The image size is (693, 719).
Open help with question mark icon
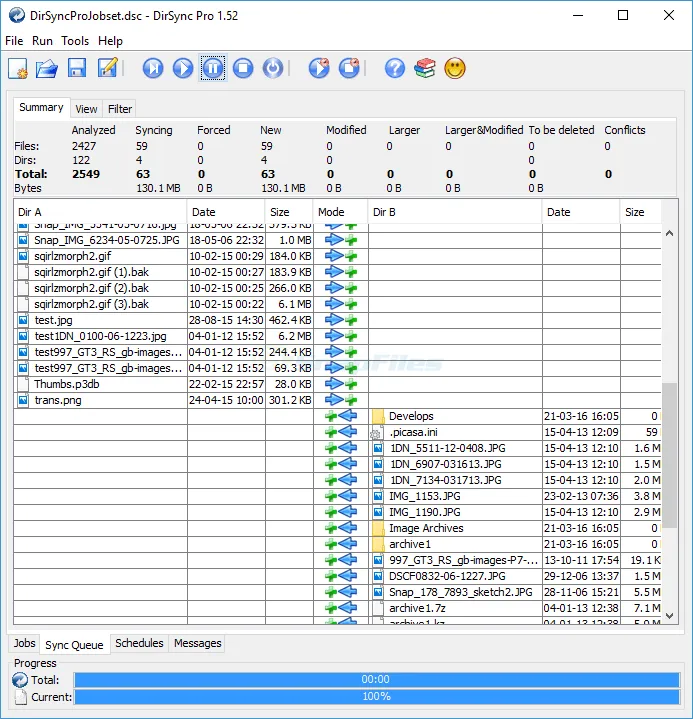(x=395, y=68)
